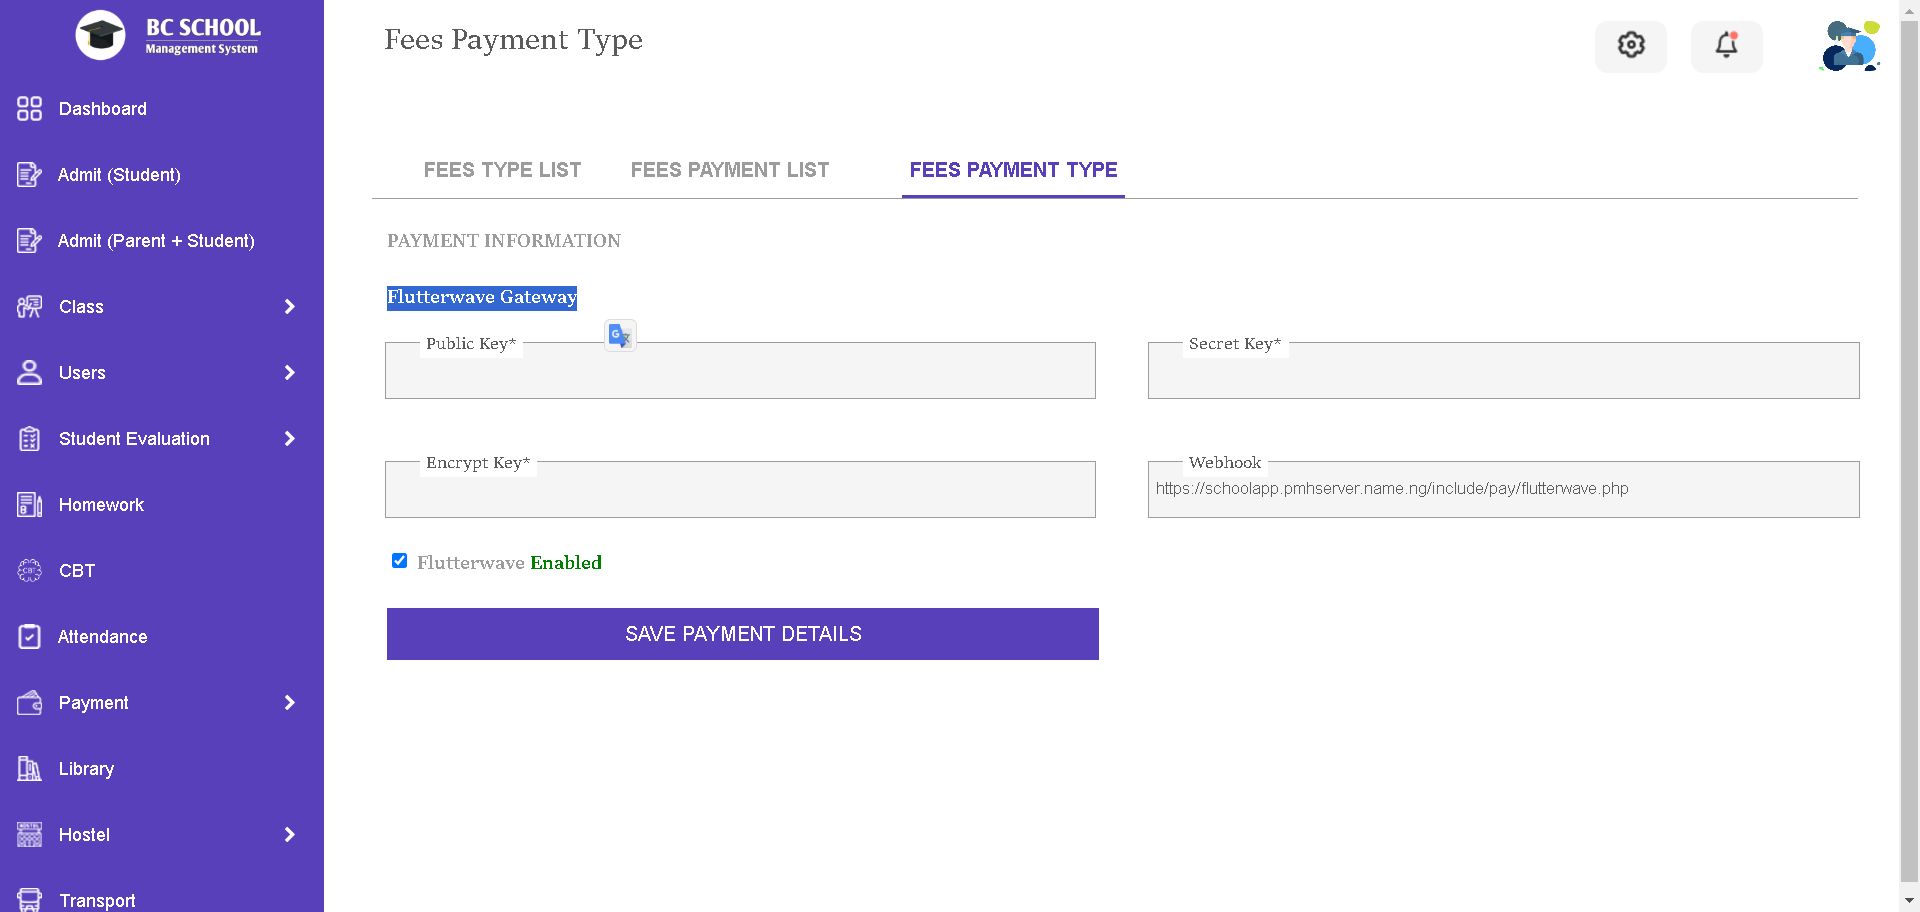Open the notifications bell
1920x912 pixels.
pyautogui.click(x=1727, y=45)
